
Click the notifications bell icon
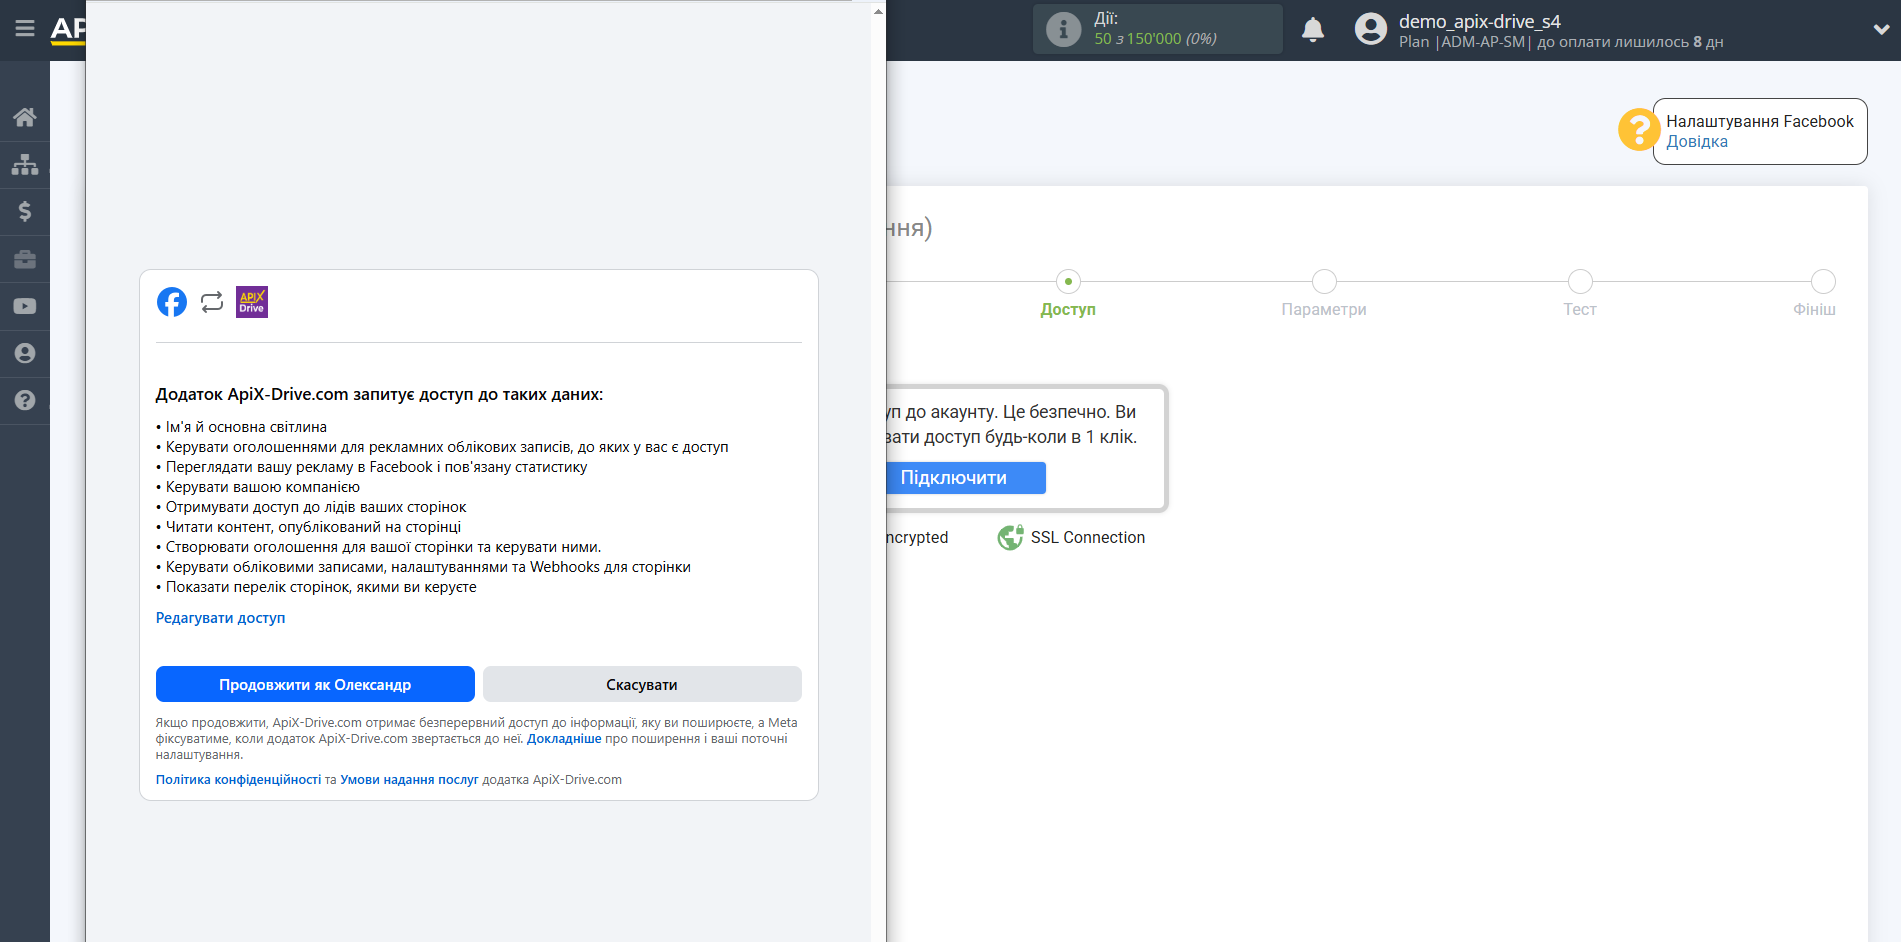pyautogui.click(x=1313, y=30)
